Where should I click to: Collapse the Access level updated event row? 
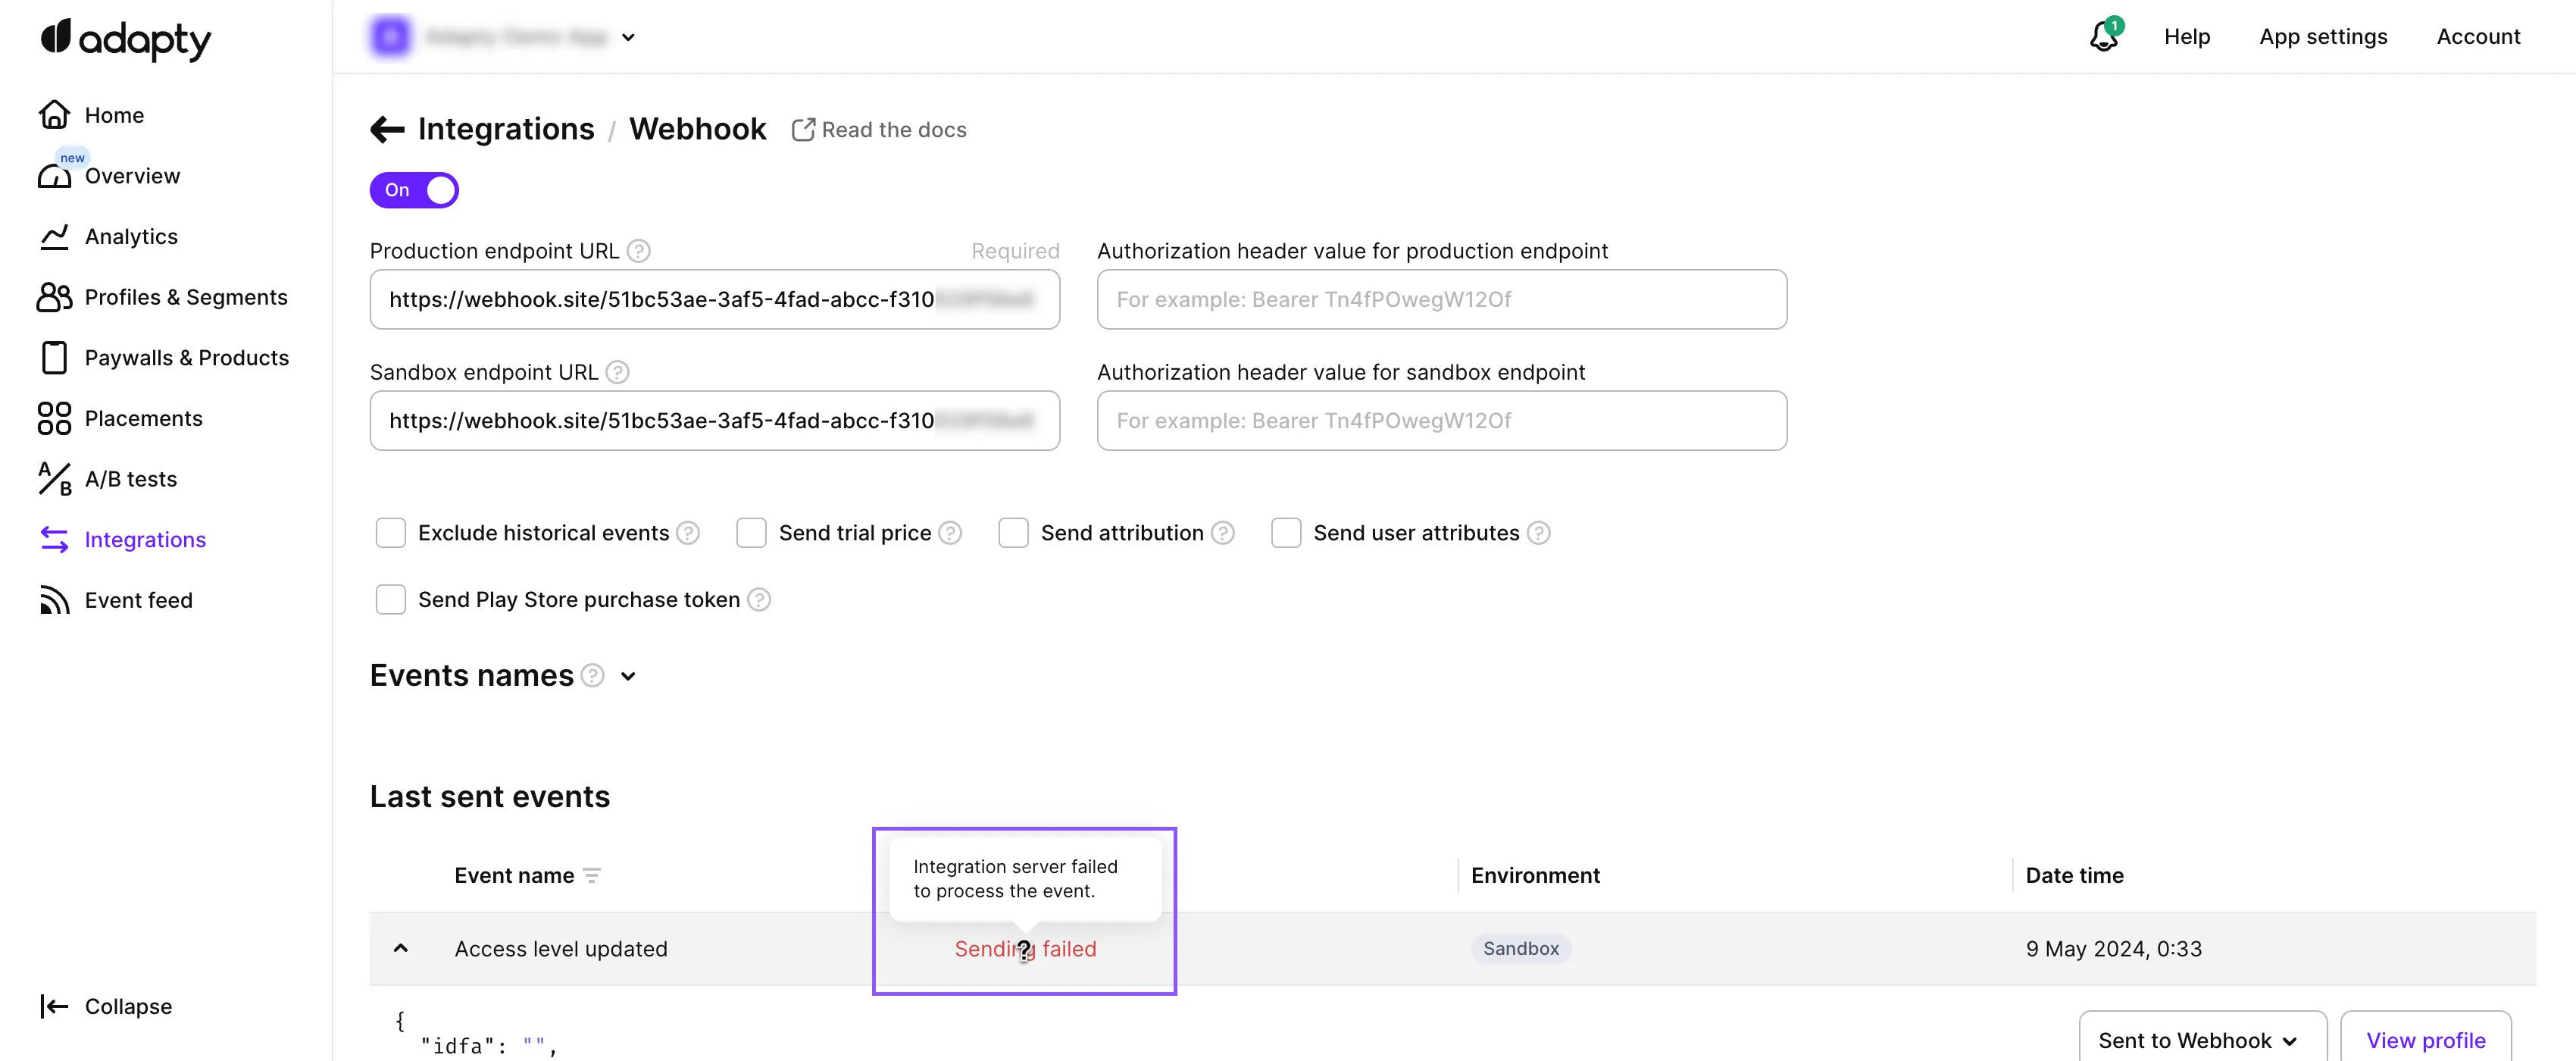pos(401,948)
